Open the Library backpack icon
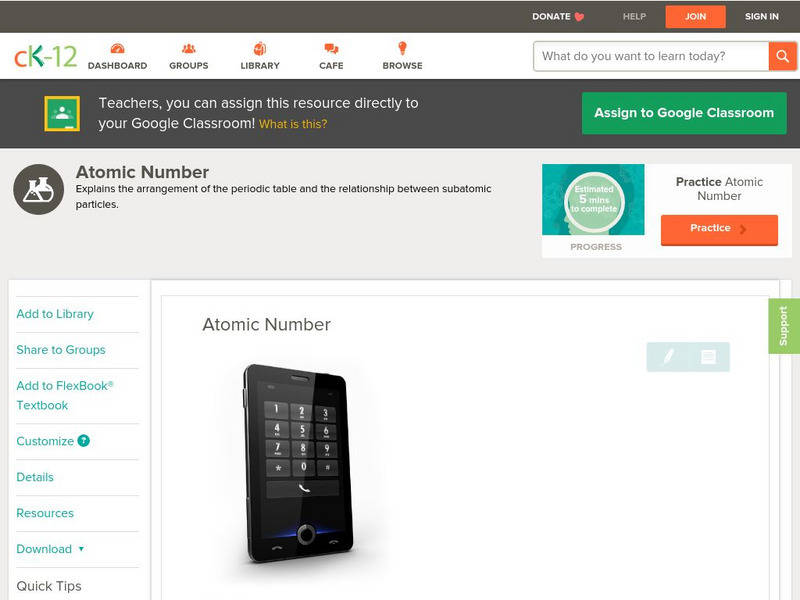 point(260,48)
